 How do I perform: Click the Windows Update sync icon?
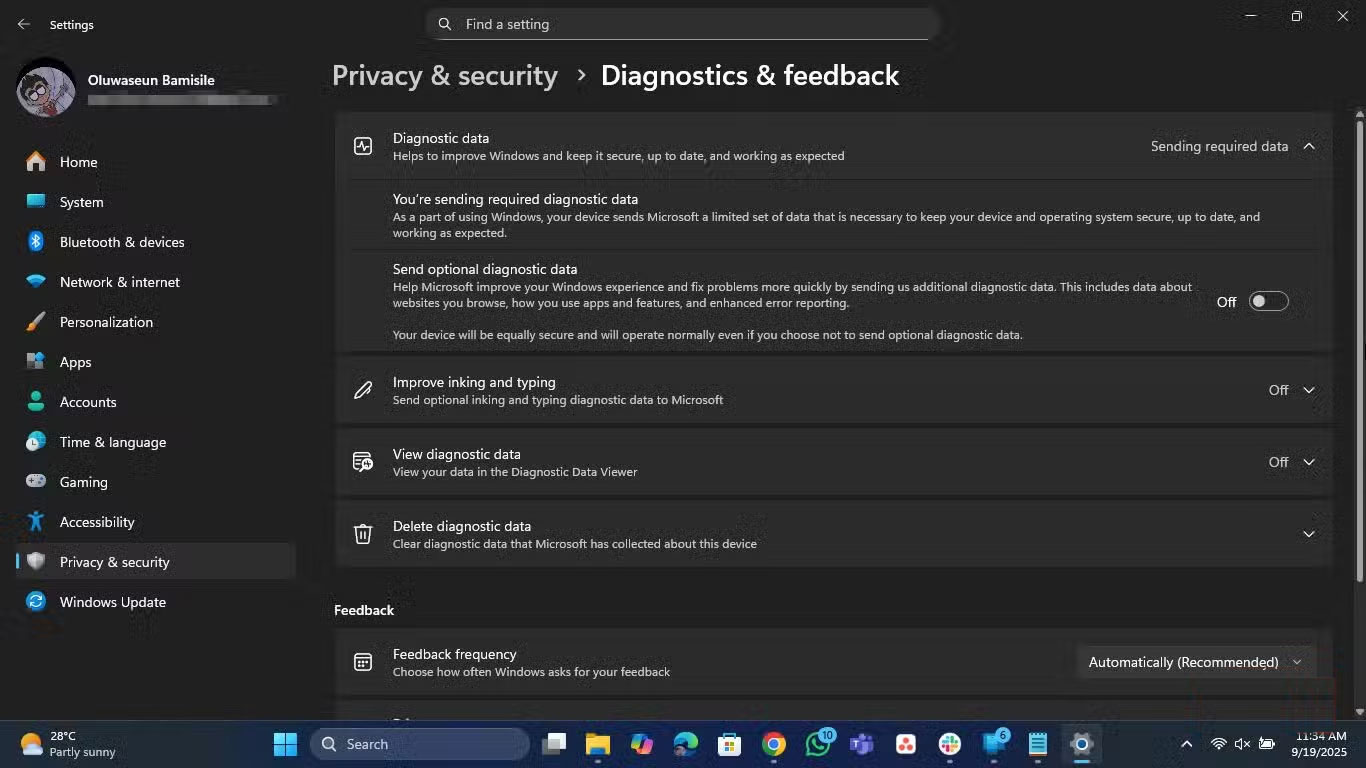pos(36,602)
